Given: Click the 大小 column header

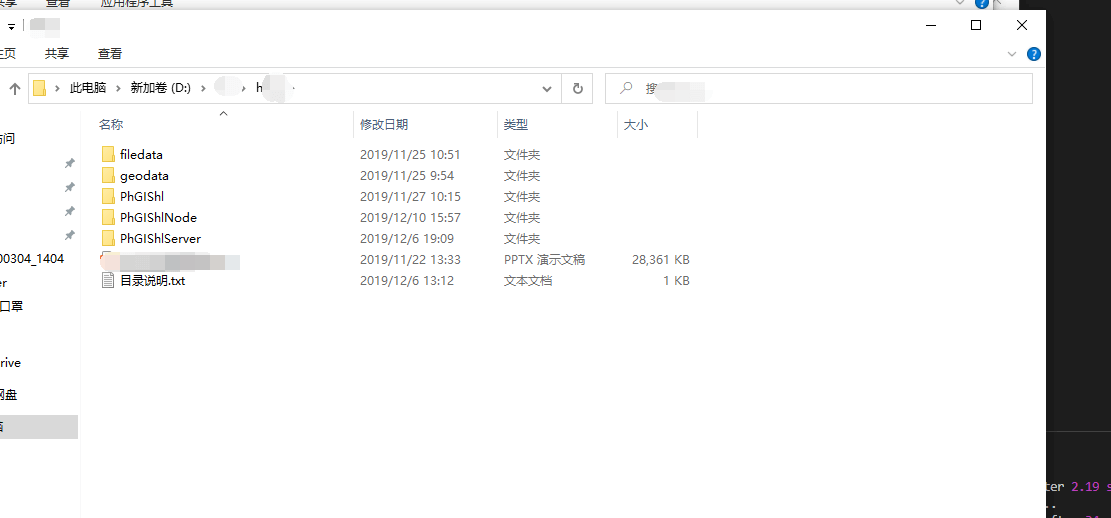Looking at the screenshot, I should pyautogui.click(x=636, y=125).
